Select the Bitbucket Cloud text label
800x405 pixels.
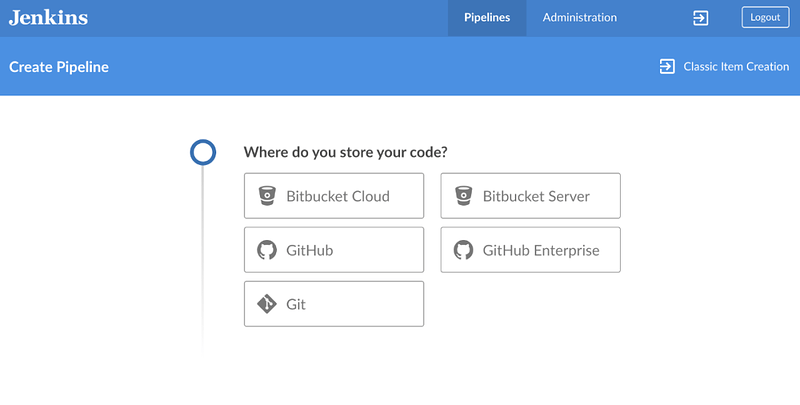coord(338,196)
